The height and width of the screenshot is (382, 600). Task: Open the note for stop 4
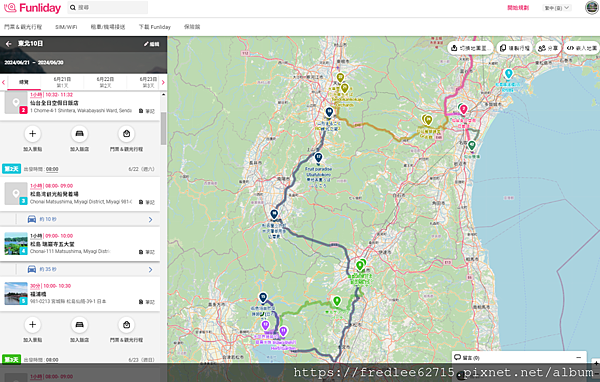pyautogui.click(x=147, y=252)
